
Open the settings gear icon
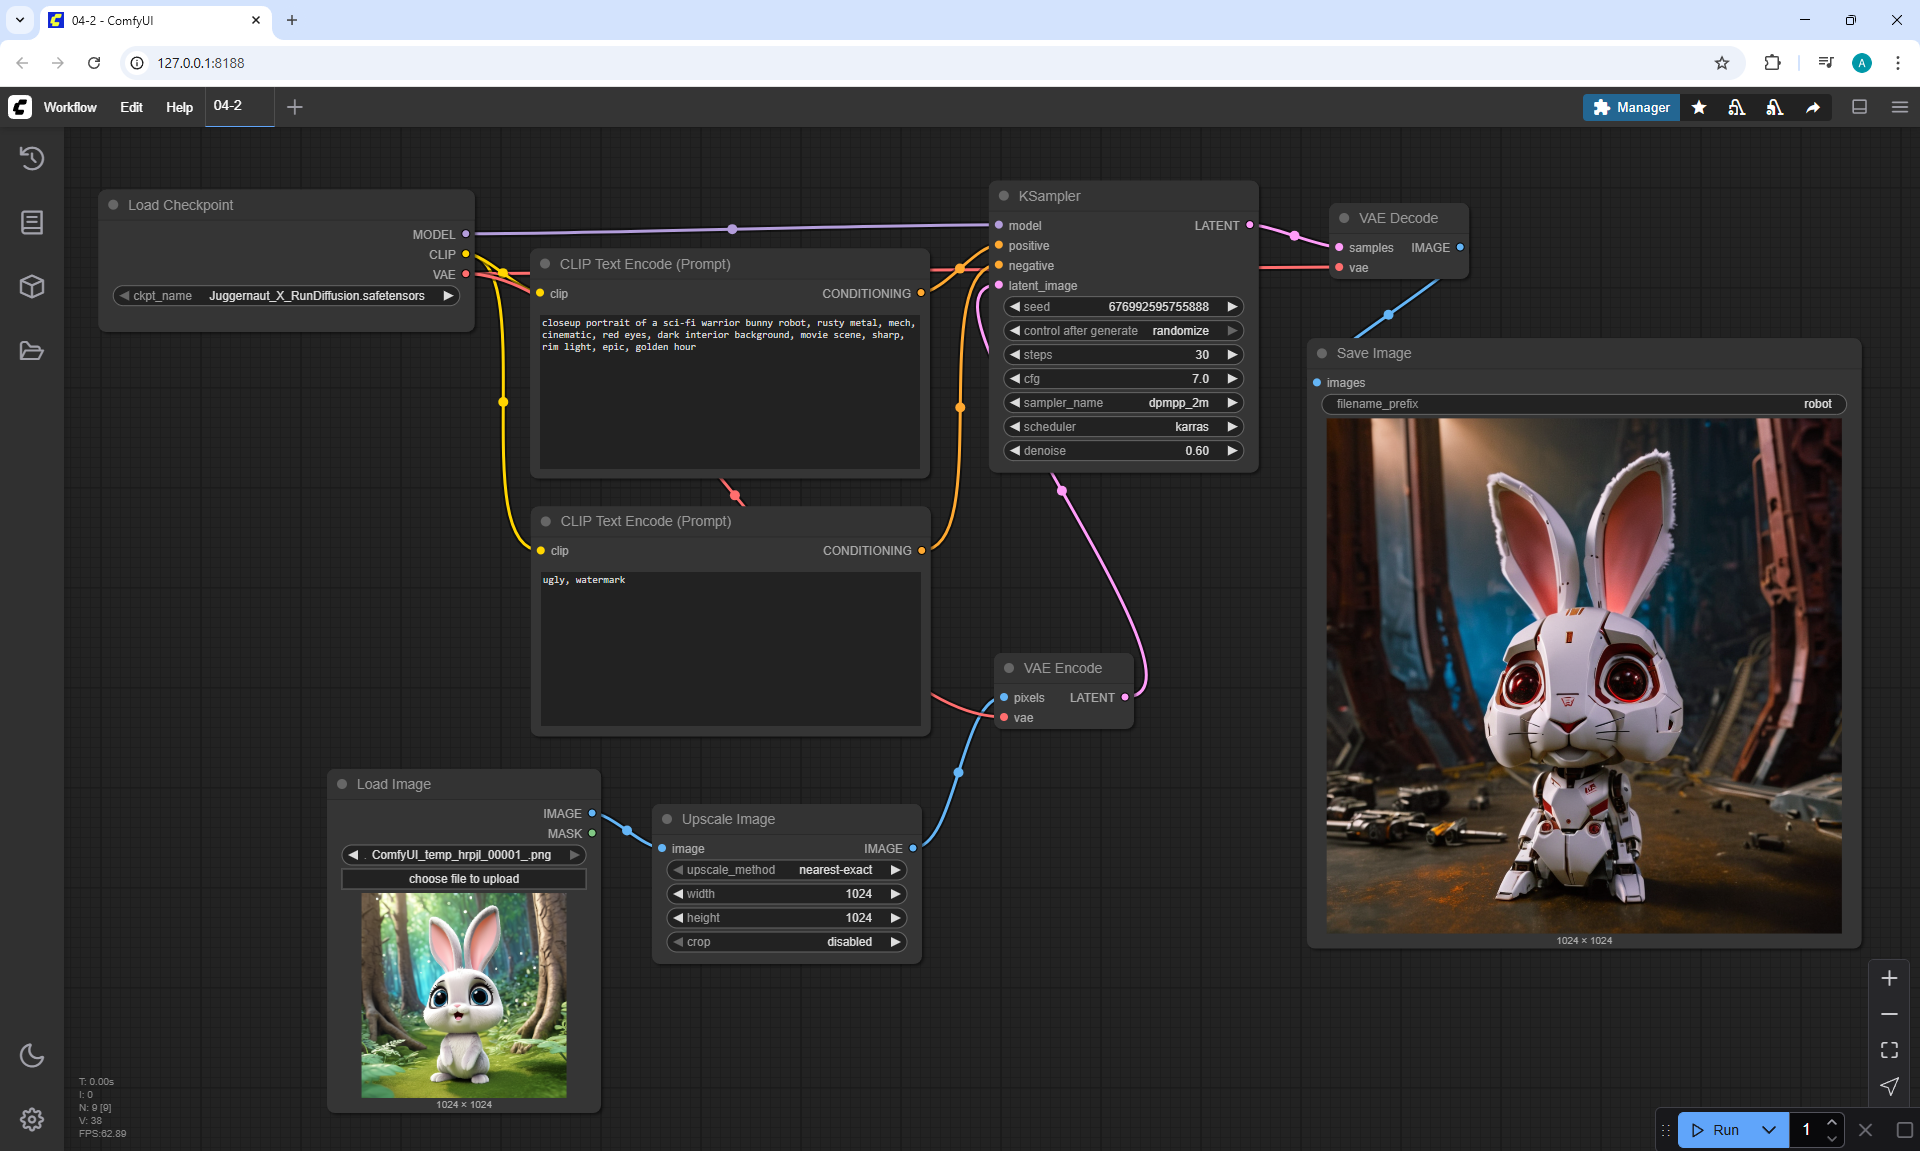(32, 1119)
